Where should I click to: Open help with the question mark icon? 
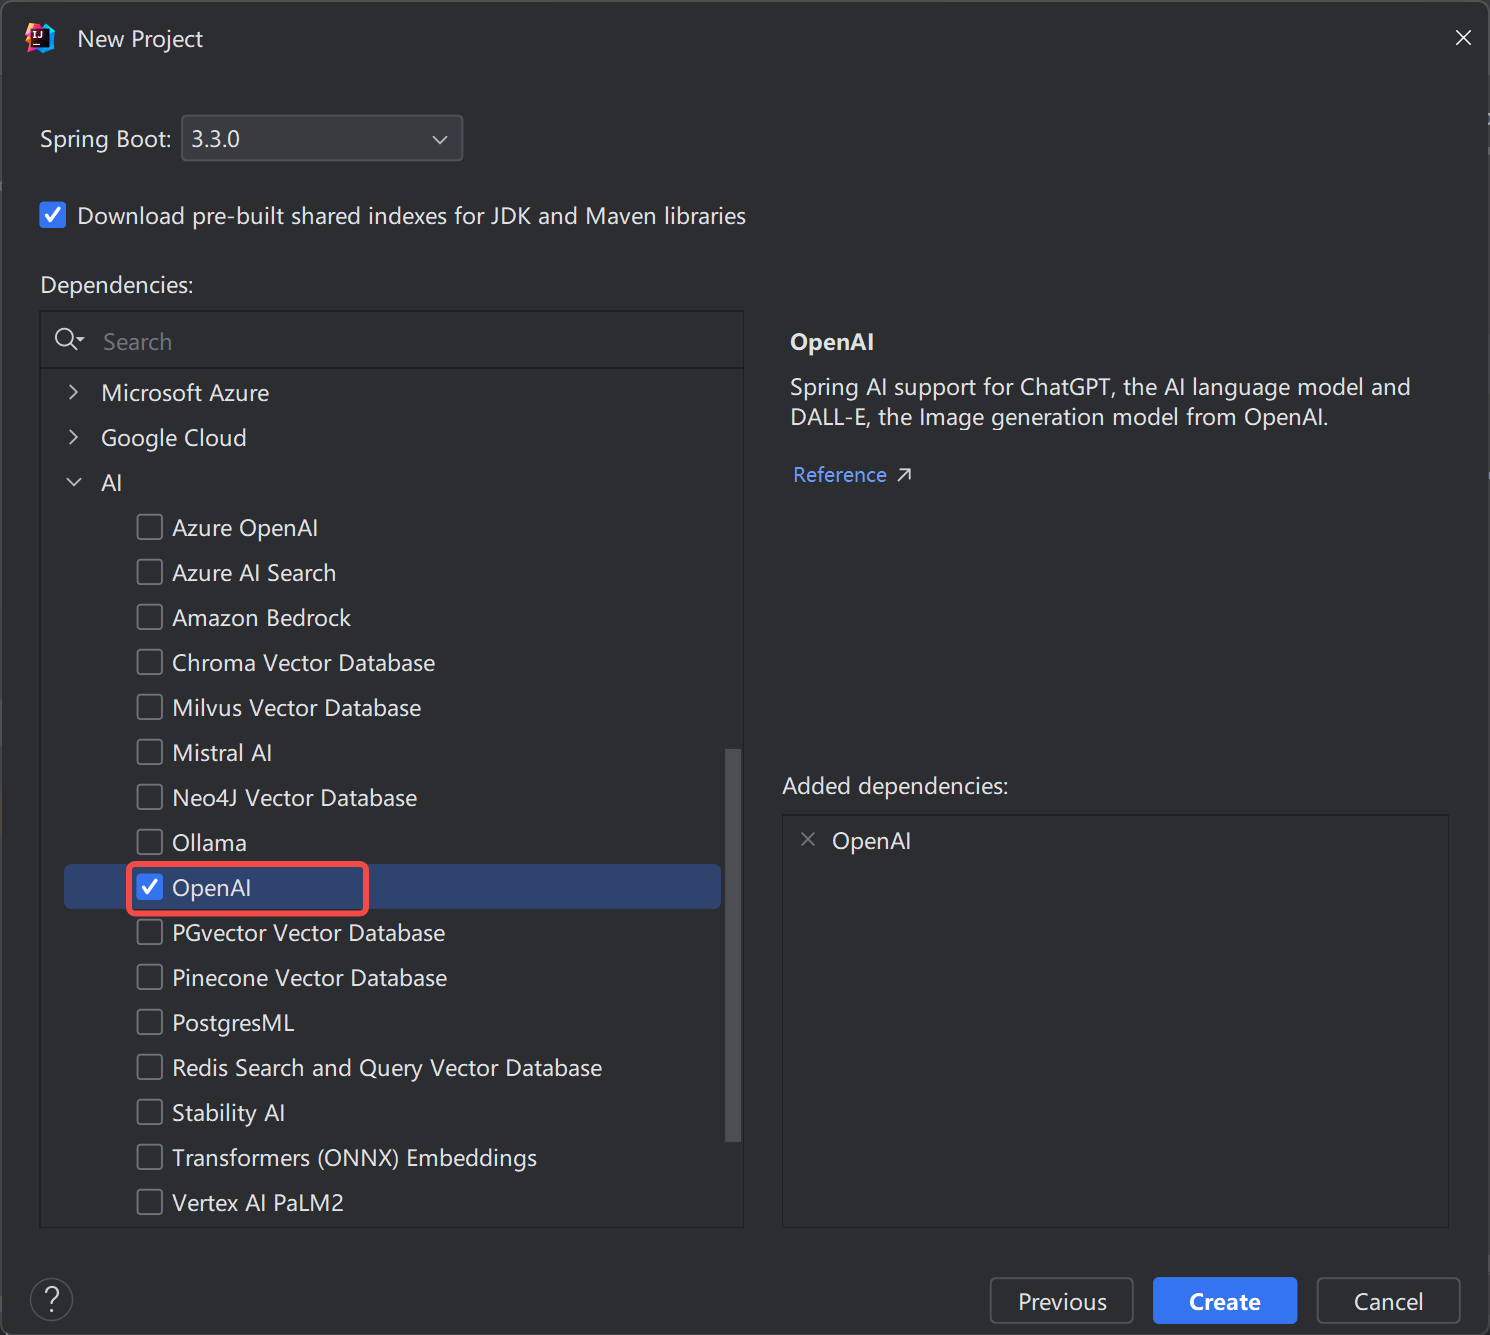pos(52,1299)
